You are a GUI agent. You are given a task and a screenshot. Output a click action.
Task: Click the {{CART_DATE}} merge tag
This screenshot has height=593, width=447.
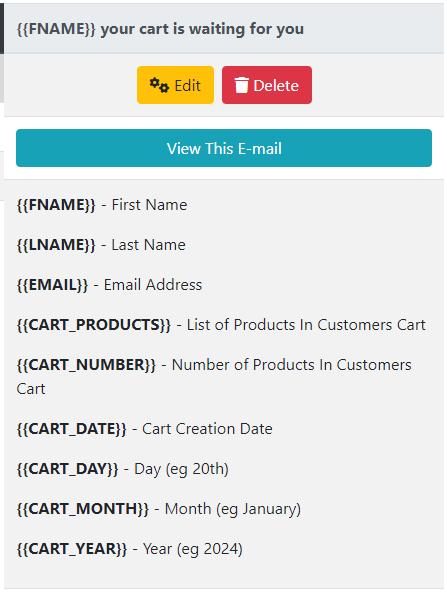pos(71,429)
